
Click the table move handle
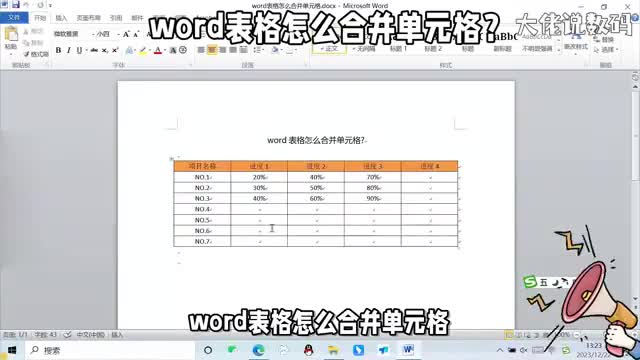click(x=171, y=158)
